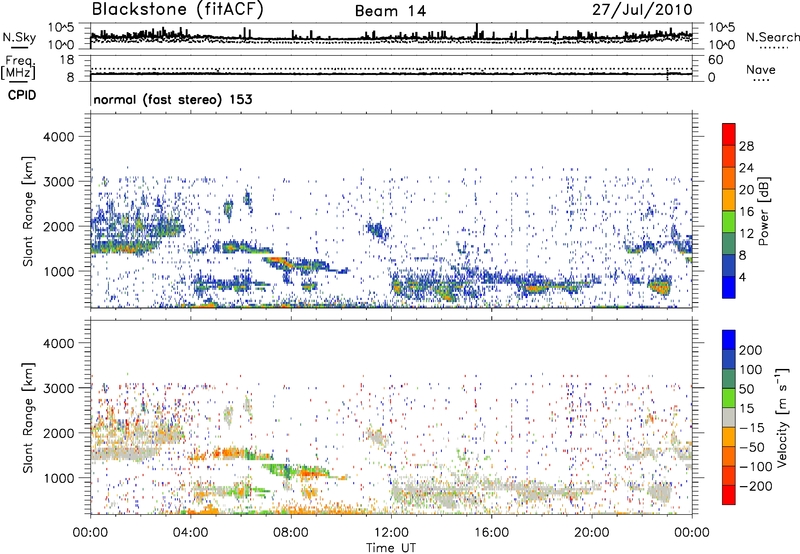Select the '12:00' time tick label

click(x=391, y=533)
